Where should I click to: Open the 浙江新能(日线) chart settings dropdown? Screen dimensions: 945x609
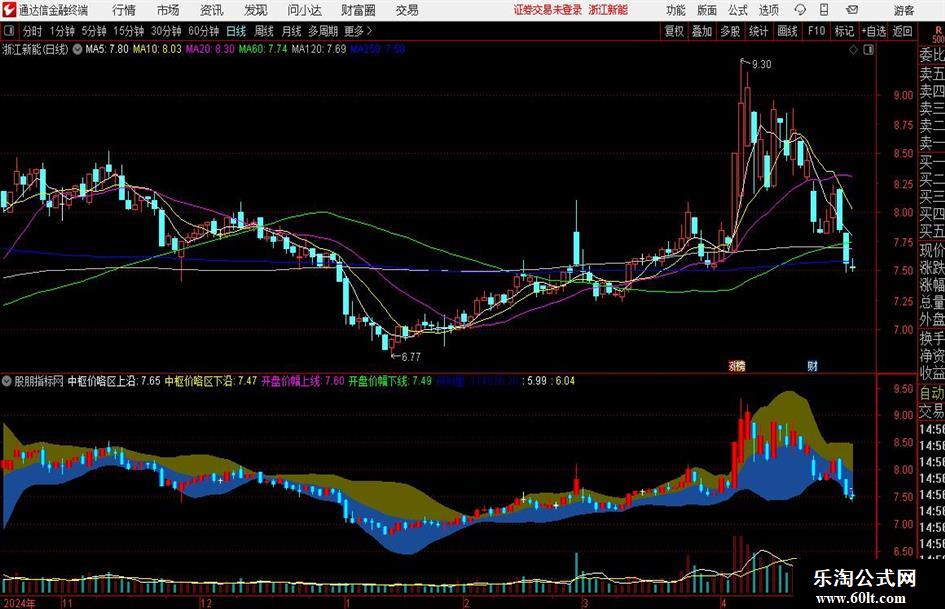(78, 49)
